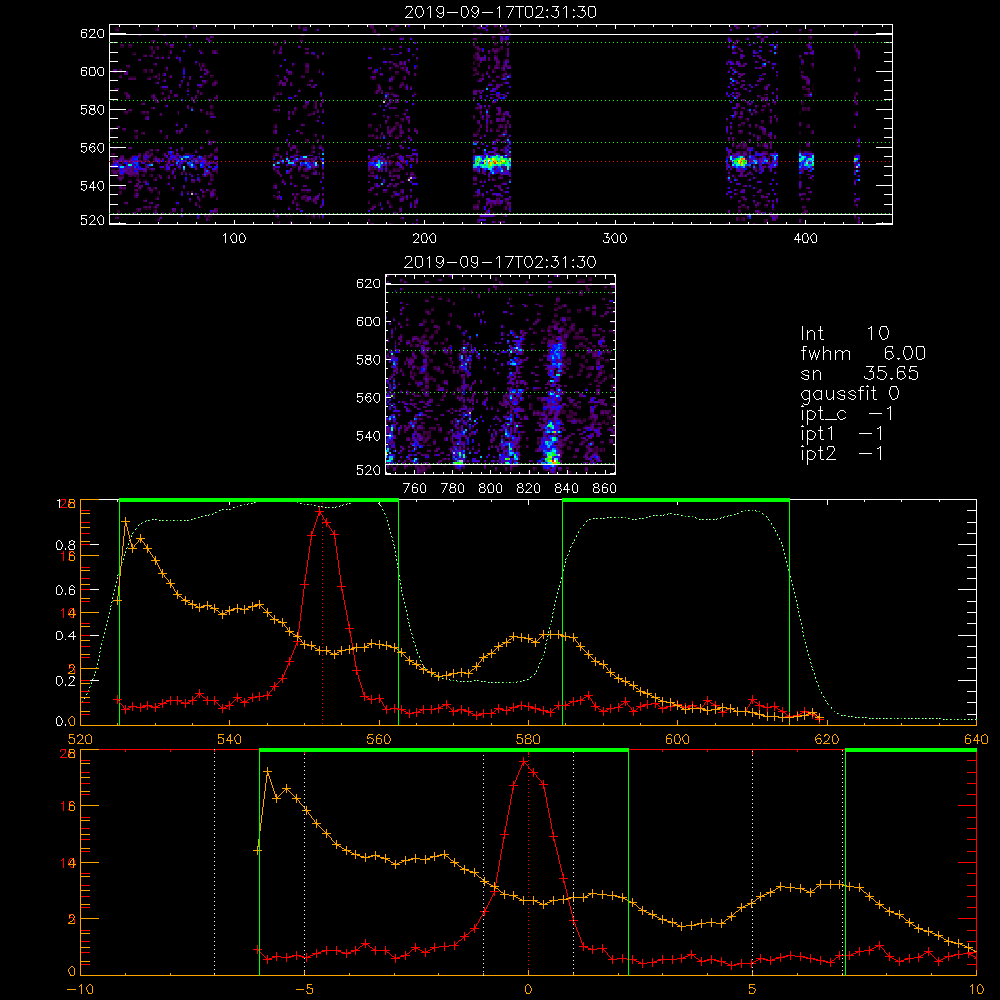Select the 'Int 10' parameter text
The image size is (1000, 1000).
coord(844,333)
